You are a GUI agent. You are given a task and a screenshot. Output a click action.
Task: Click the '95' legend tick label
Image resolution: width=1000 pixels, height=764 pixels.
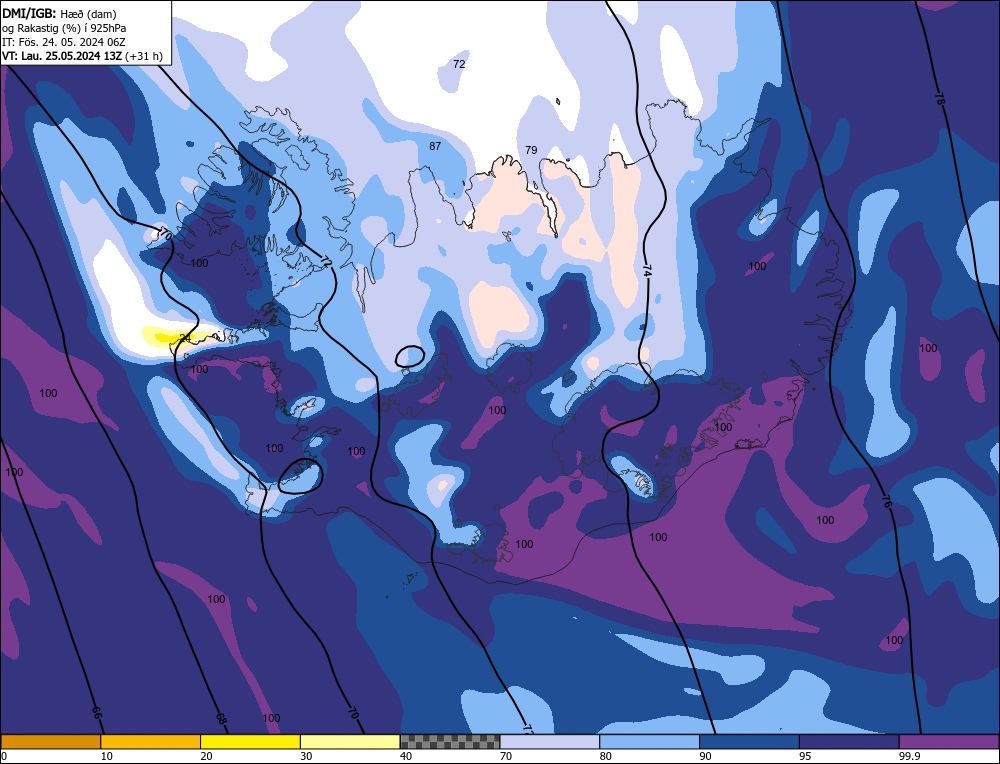[805, 756]
